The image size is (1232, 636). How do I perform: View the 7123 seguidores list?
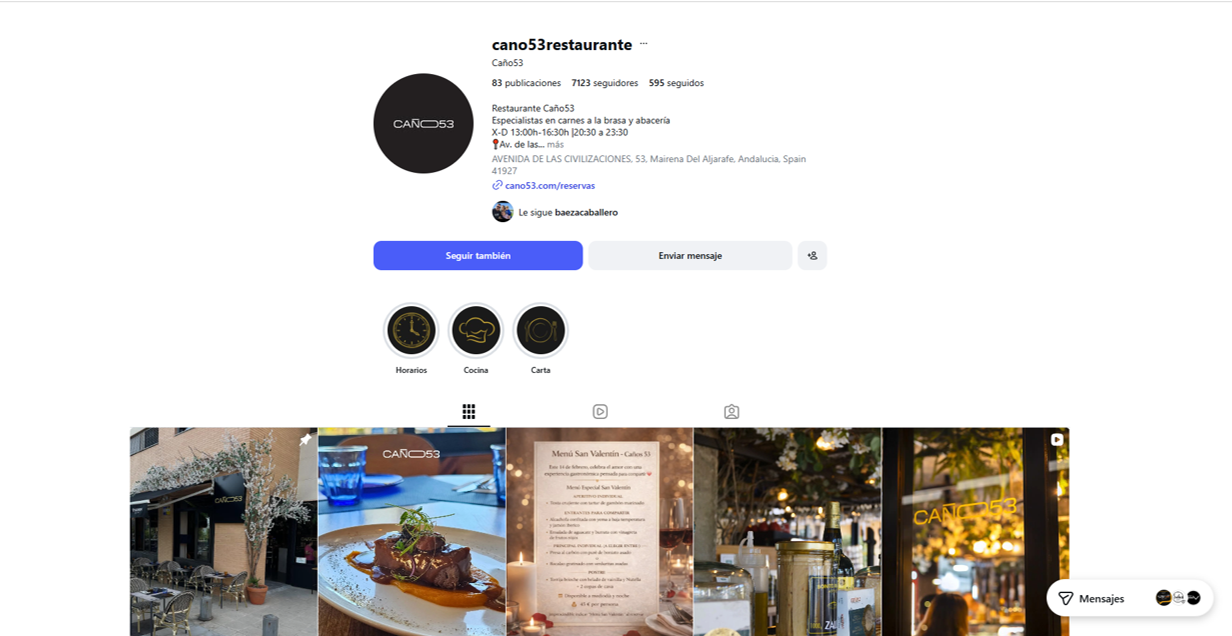[605, 83]
